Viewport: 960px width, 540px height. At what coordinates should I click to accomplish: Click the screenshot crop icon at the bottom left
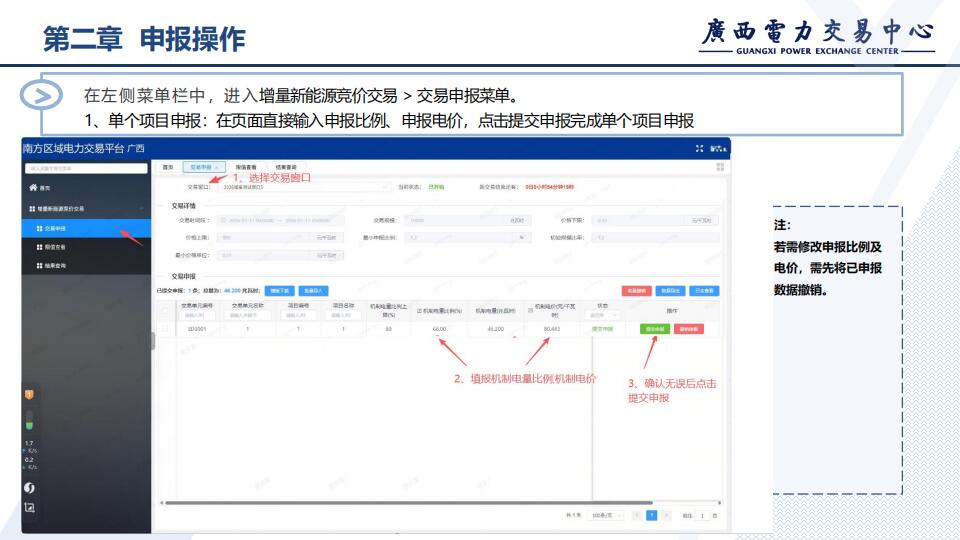click(x=29, y=507)
